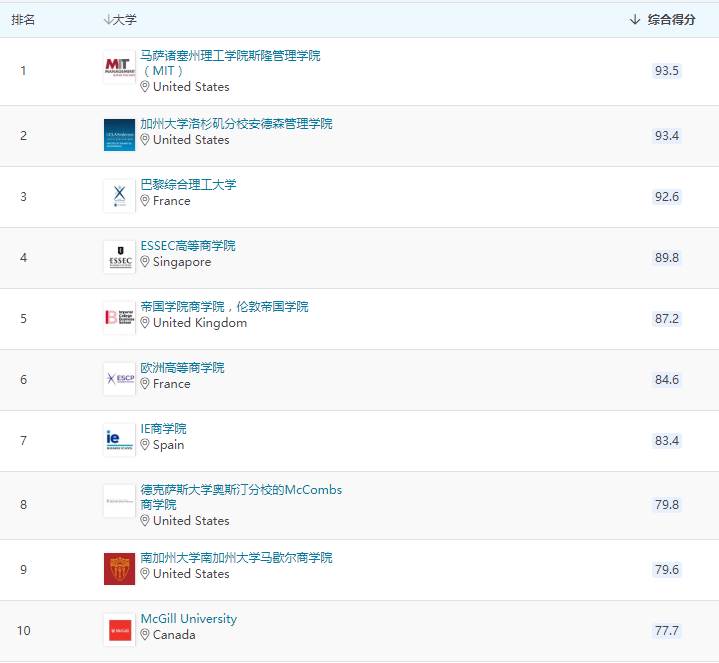Screen dimensions: 719x663
Task: Click the ie Business School logo
Action: tap(119, 440)
